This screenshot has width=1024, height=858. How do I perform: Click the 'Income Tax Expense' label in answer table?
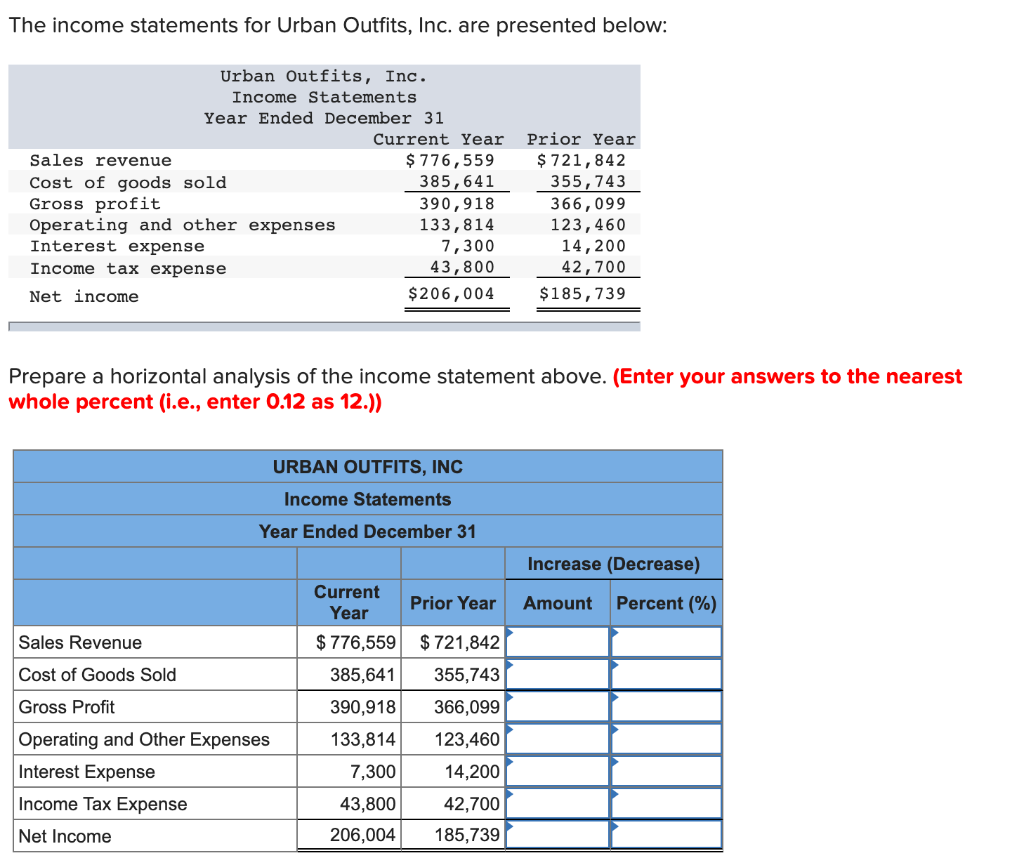[x=103, y=804]
